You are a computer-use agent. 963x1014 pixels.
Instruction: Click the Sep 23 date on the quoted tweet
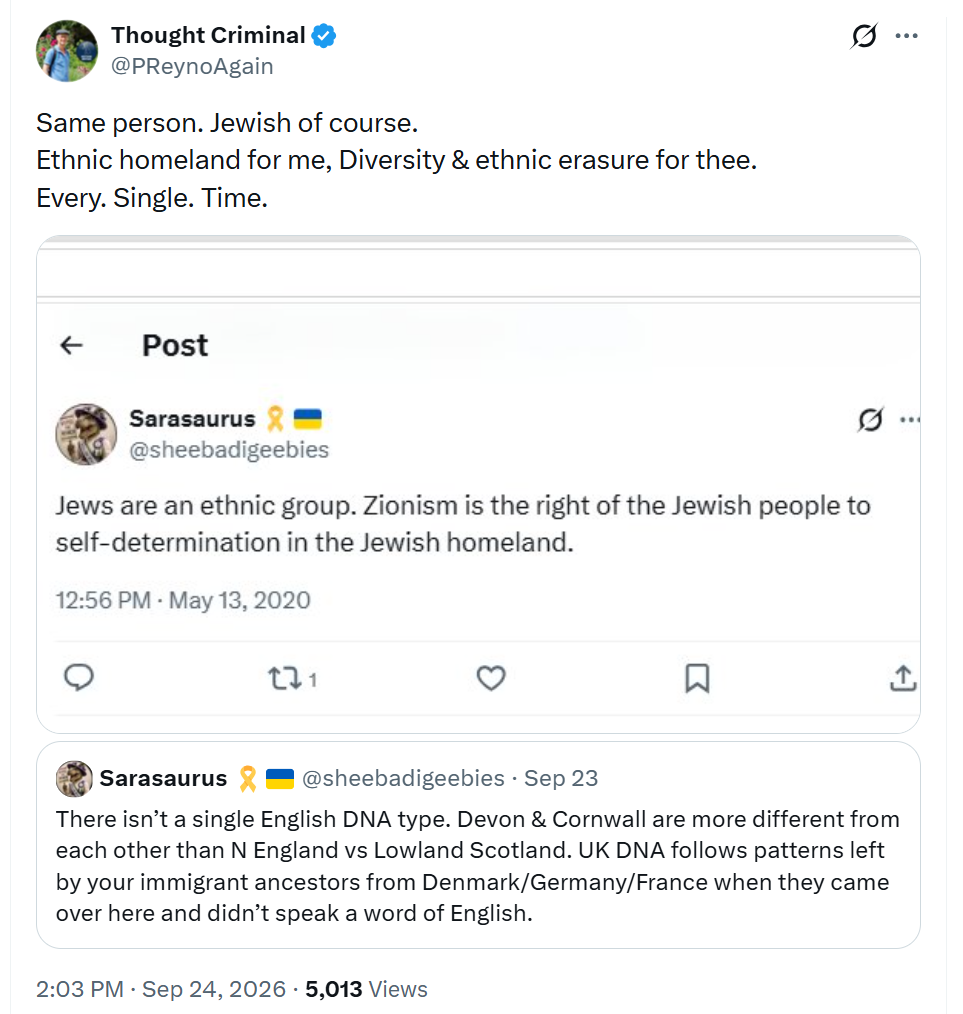coord(561,778)
